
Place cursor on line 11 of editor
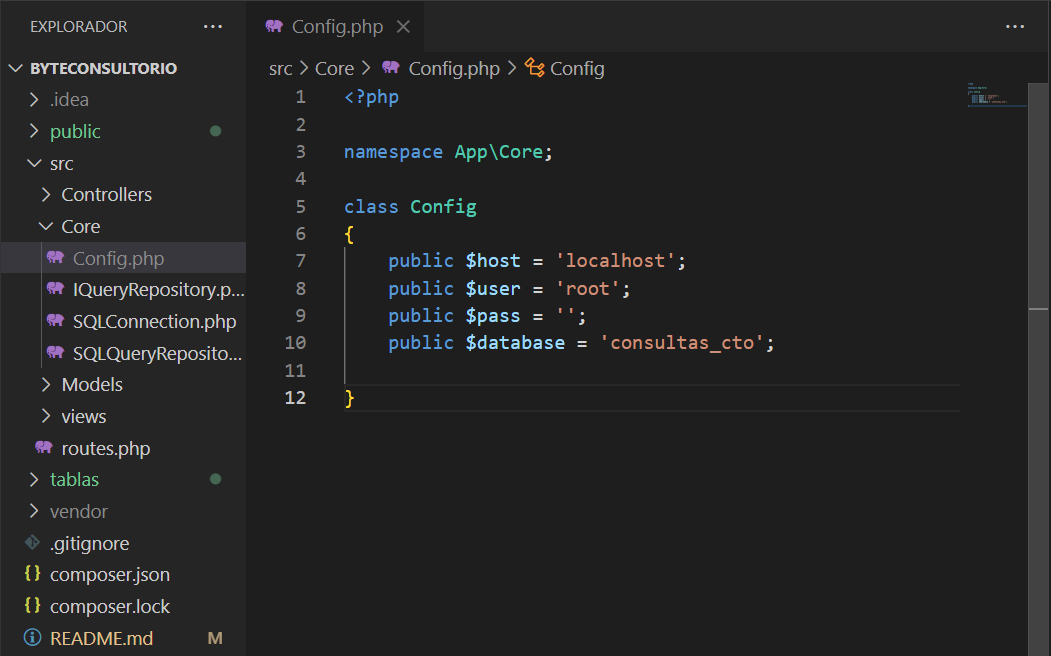click(600, 371)
